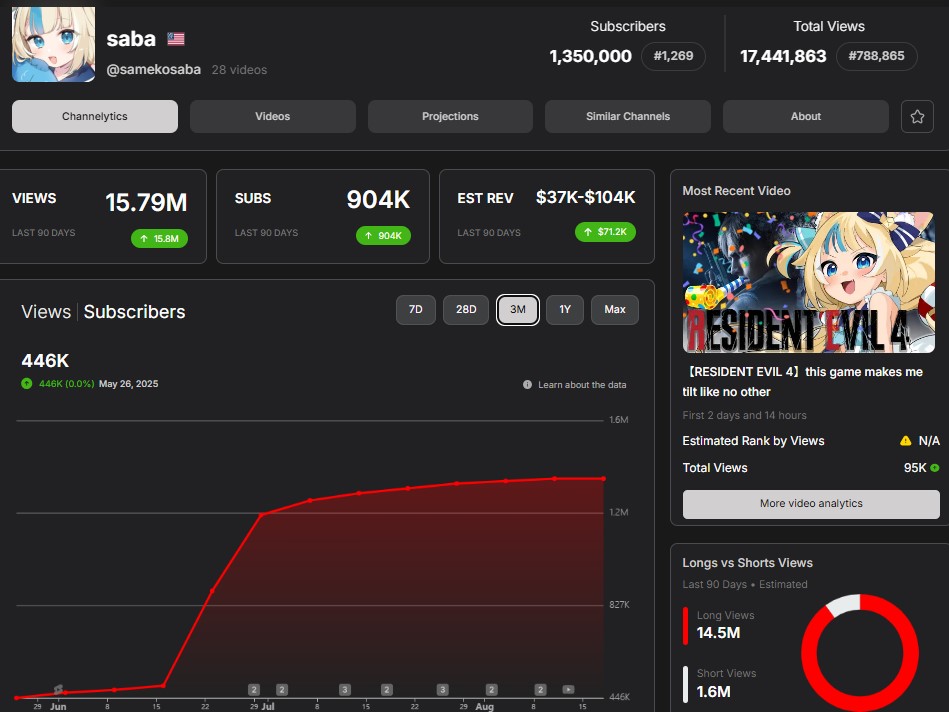
Task: Open the saba channel avatar image
Action: 53,44
